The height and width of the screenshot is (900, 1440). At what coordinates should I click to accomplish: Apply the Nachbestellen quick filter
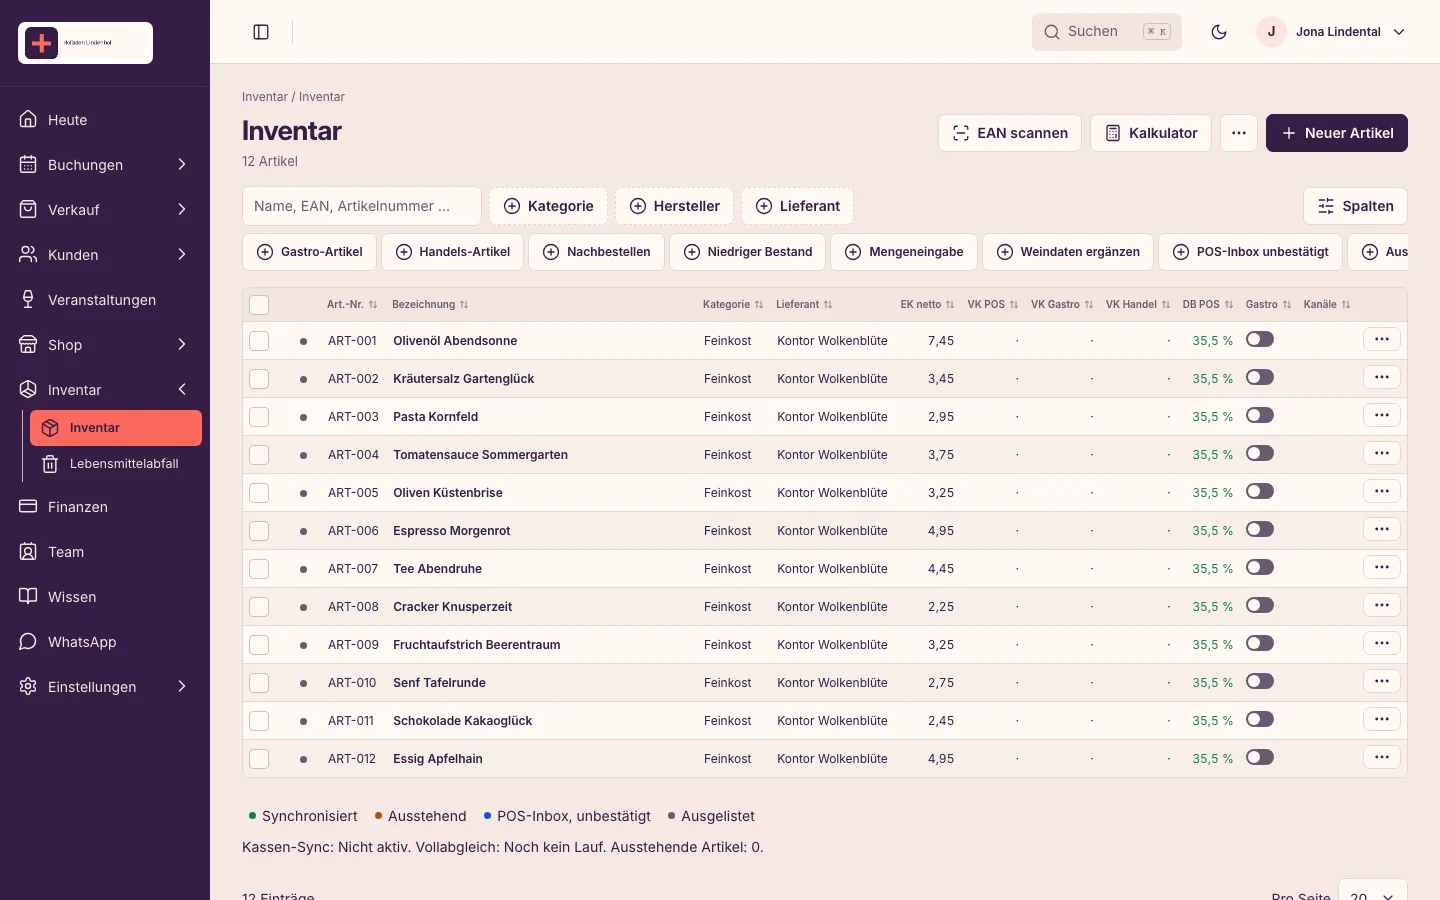pyautogui.click(x=597, y=252)
